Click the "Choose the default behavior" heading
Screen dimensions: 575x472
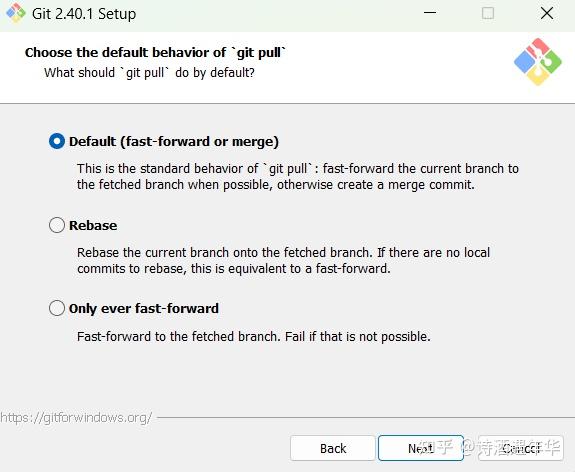(x=155, y=52)
